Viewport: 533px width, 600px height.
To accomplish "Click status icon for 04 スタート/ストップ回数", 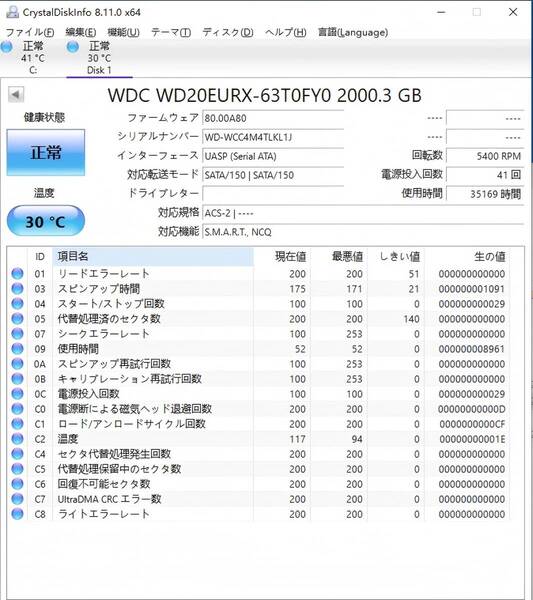I will (17, 303).
